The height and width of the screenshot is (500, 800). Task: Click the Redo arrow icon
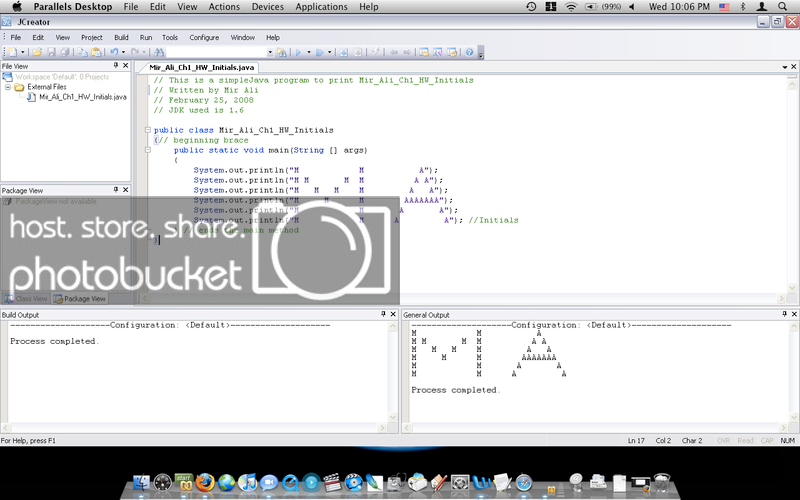pos(135,52)
